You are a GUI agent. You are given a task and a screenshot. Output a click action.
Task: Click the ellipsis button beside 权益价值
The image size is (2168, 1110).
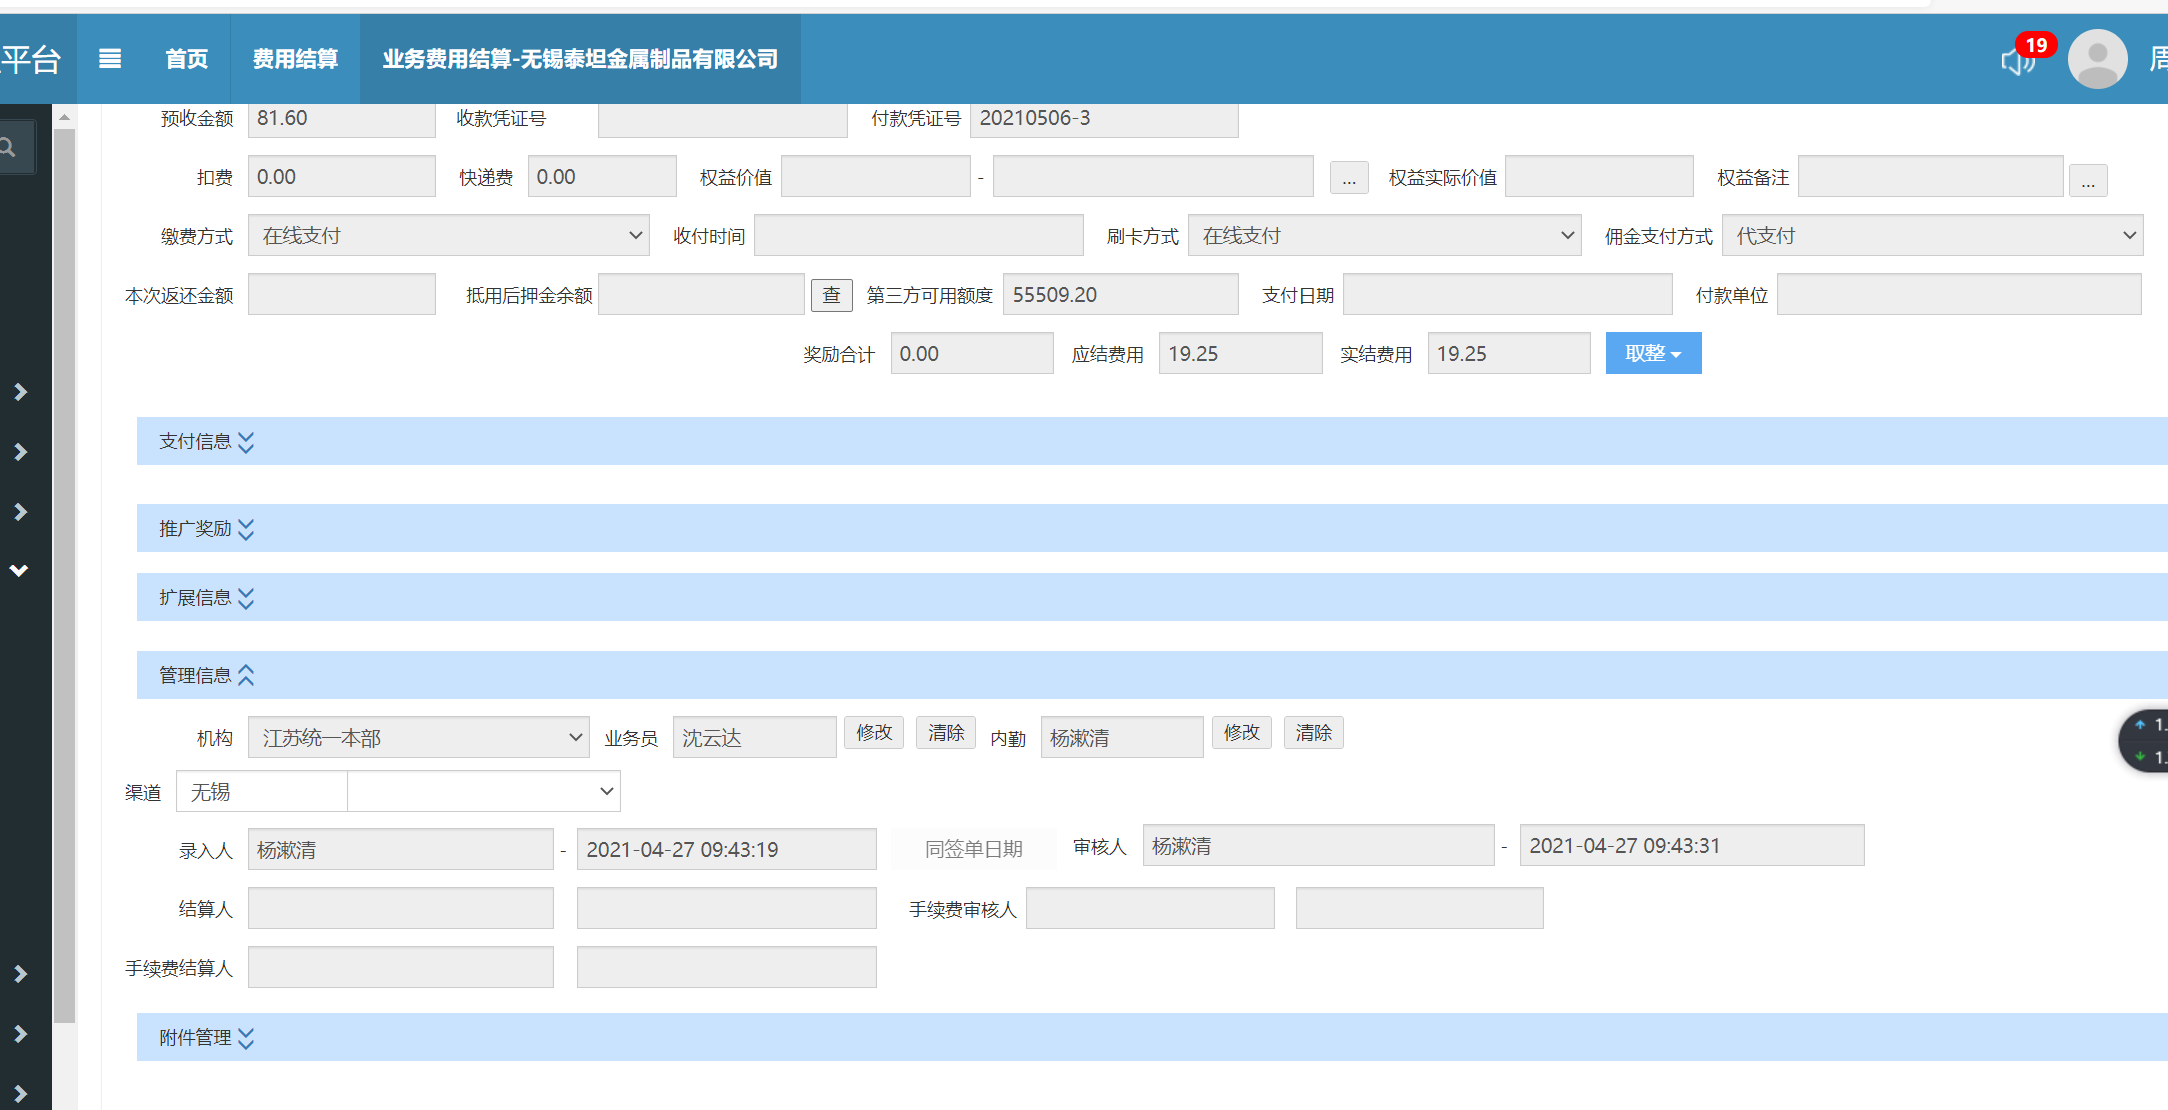[x=1349, y=179]
